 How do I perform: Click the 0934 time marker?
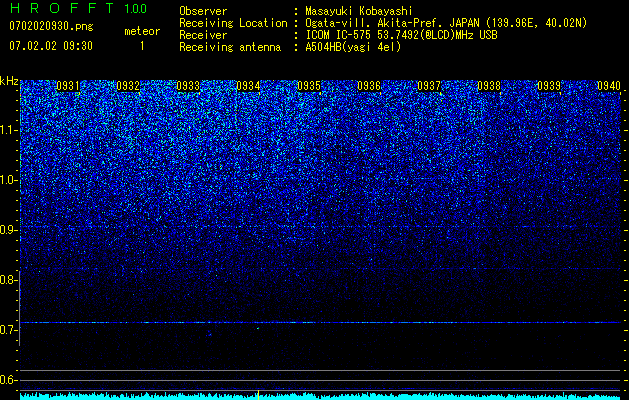click(248, 86)
